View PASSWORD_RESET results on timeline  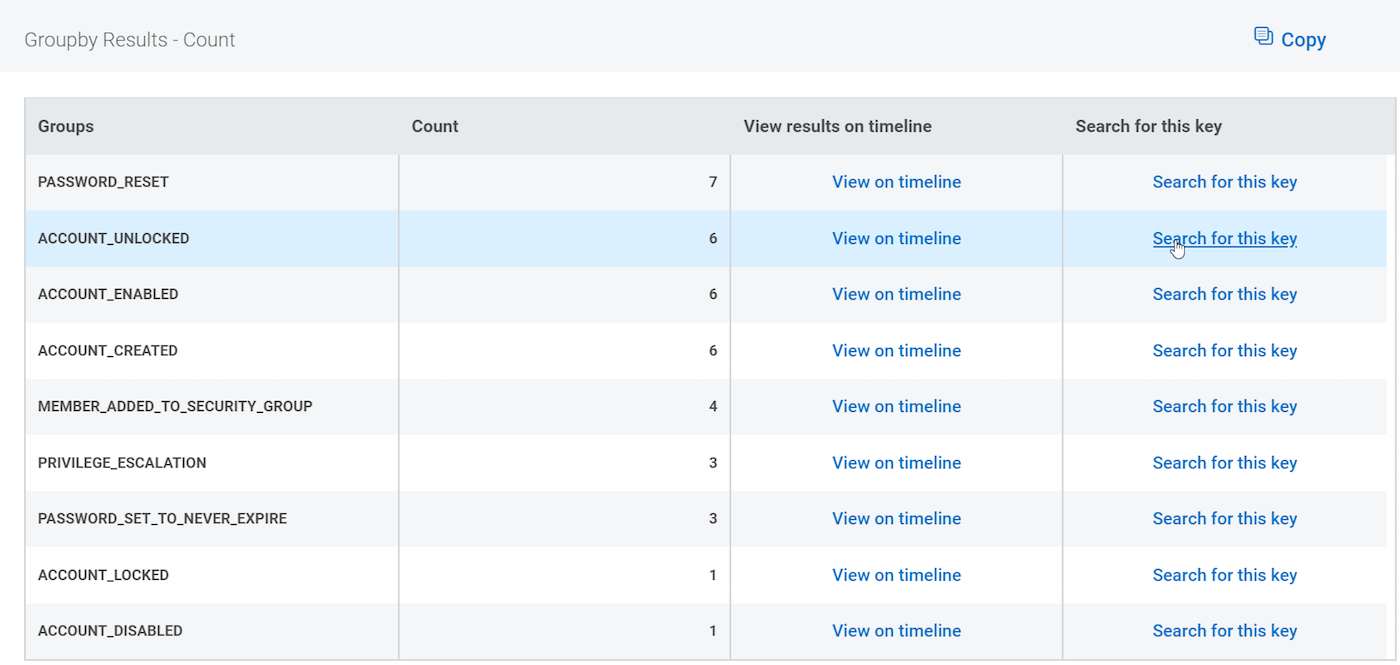pos(896,182)
